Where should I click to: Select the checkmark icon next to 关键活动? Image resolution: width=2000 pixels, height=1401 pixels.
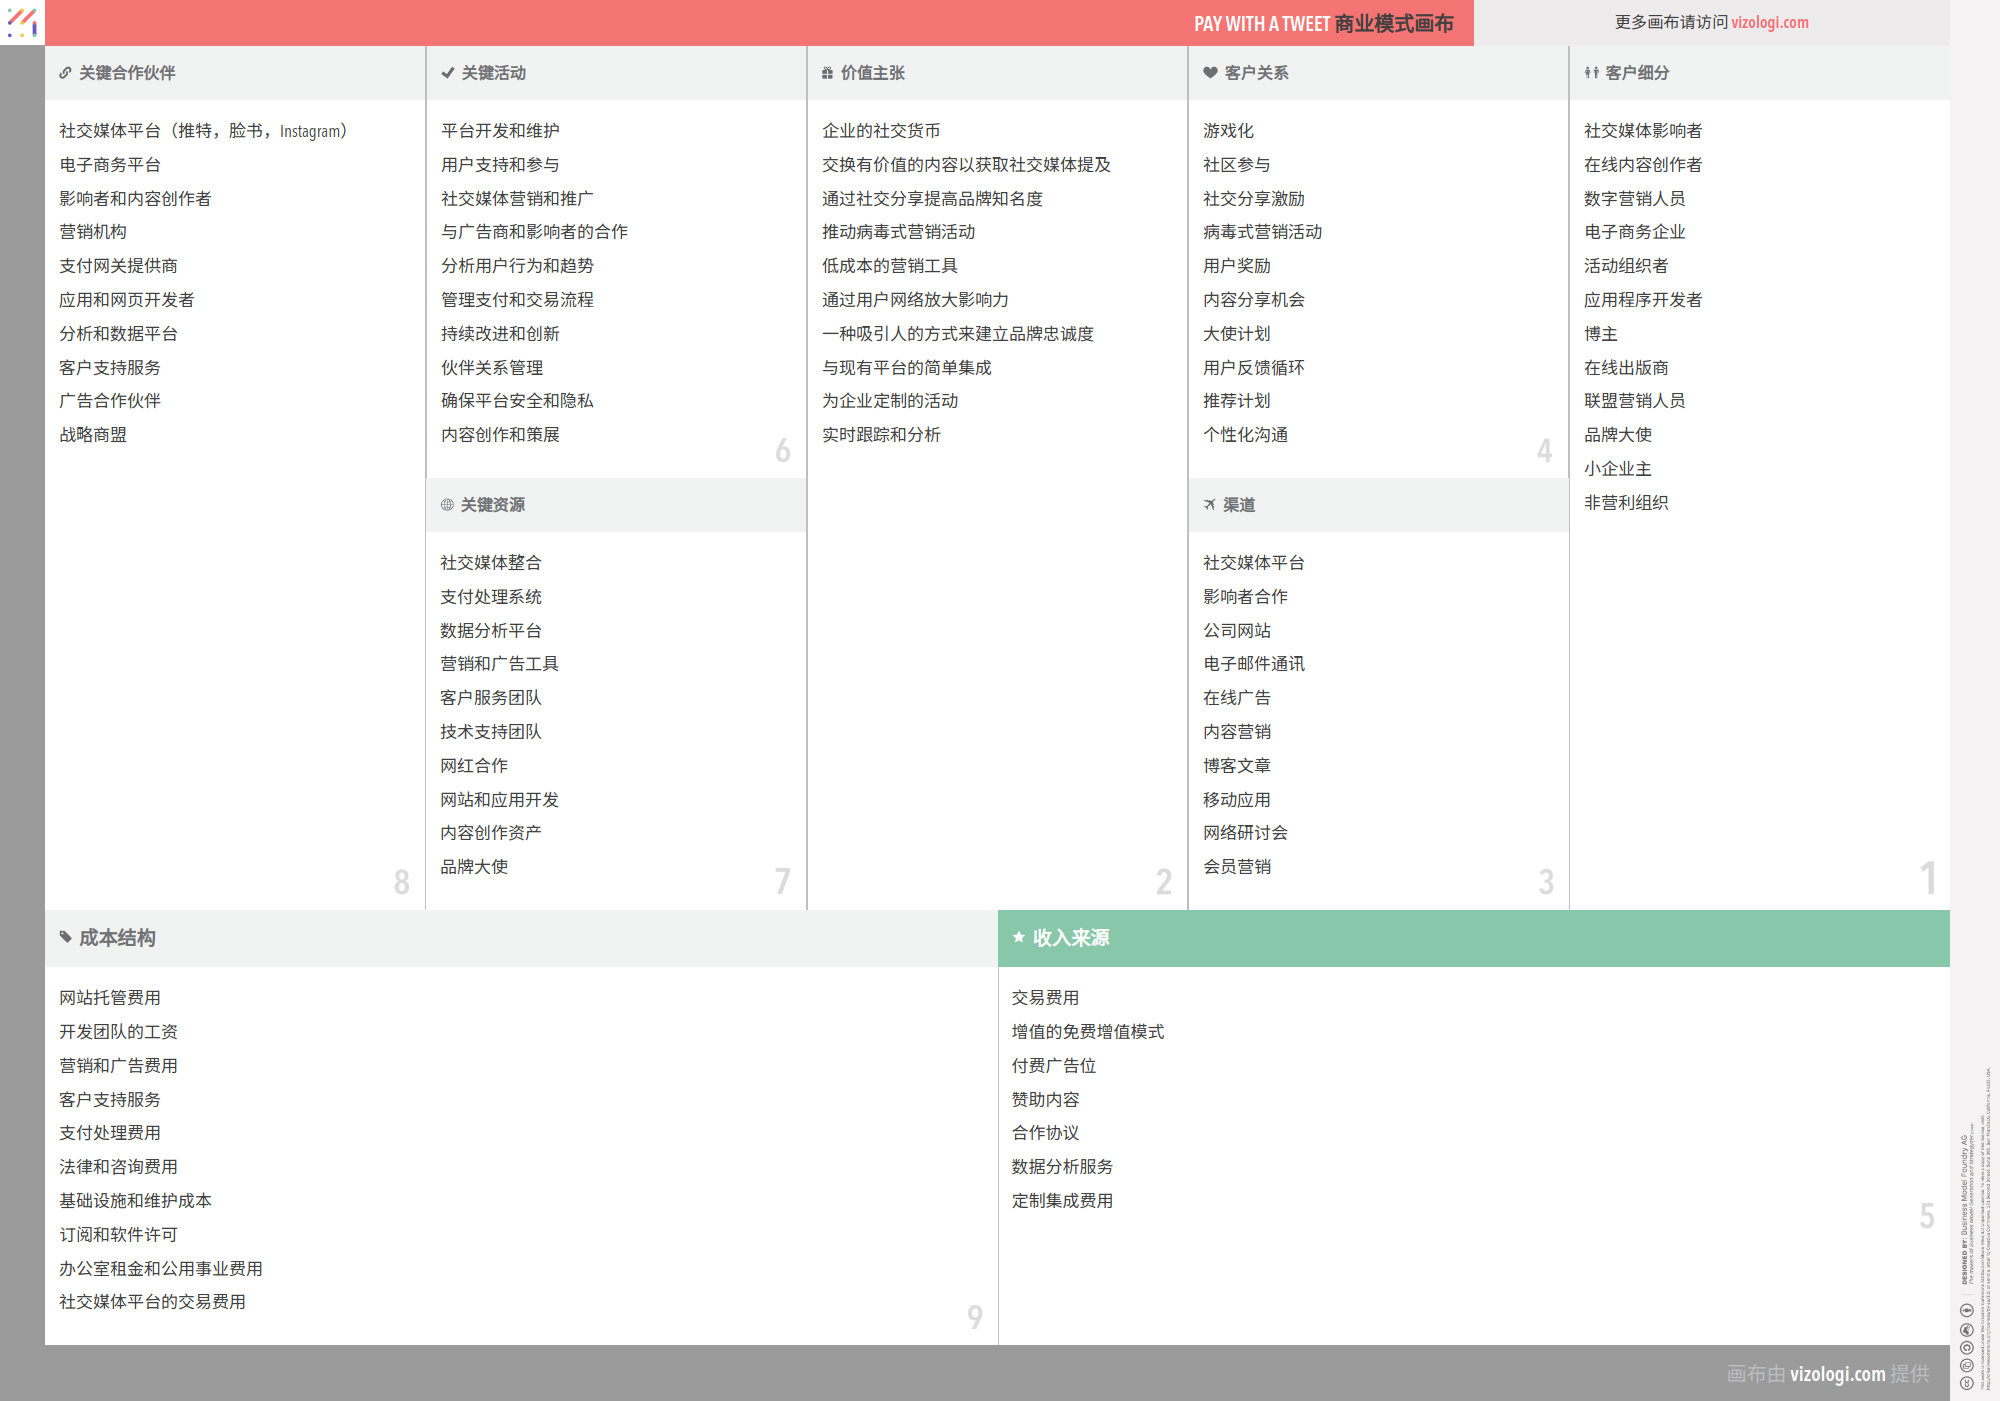click(446, 72)
